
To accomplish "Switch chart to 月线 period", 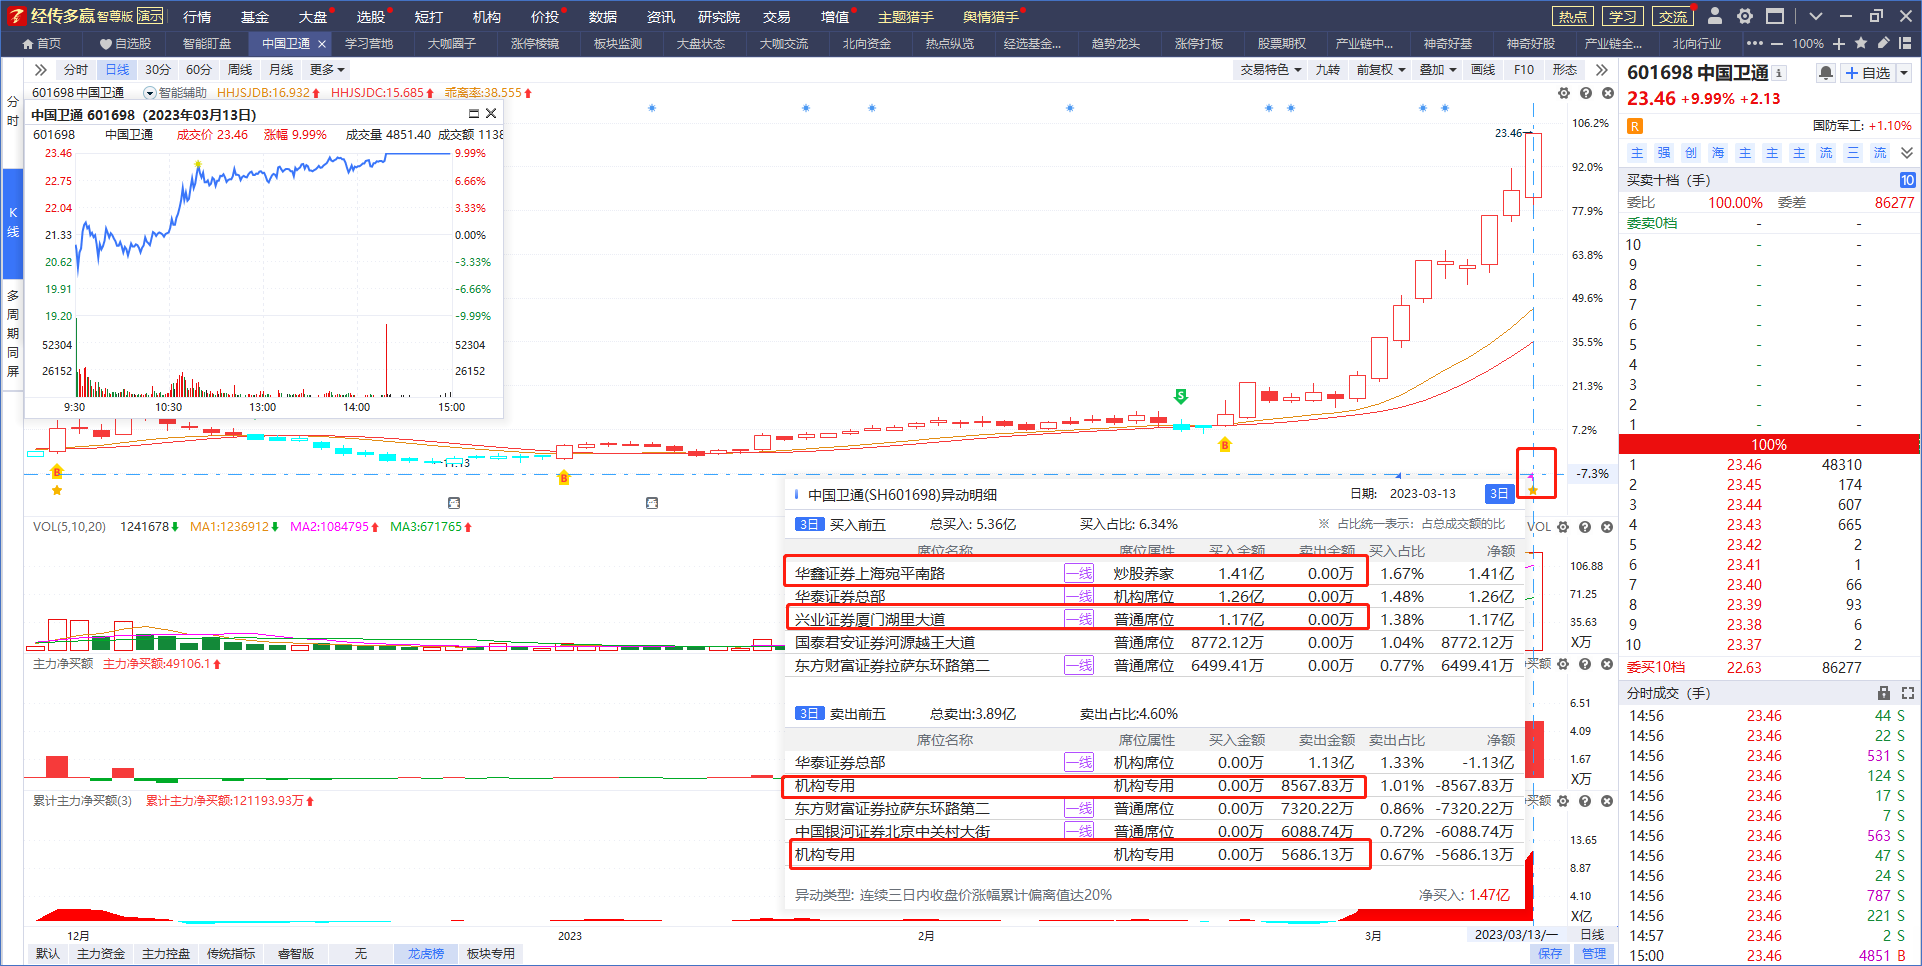I will pyautogui.click(x=281, y=70).
